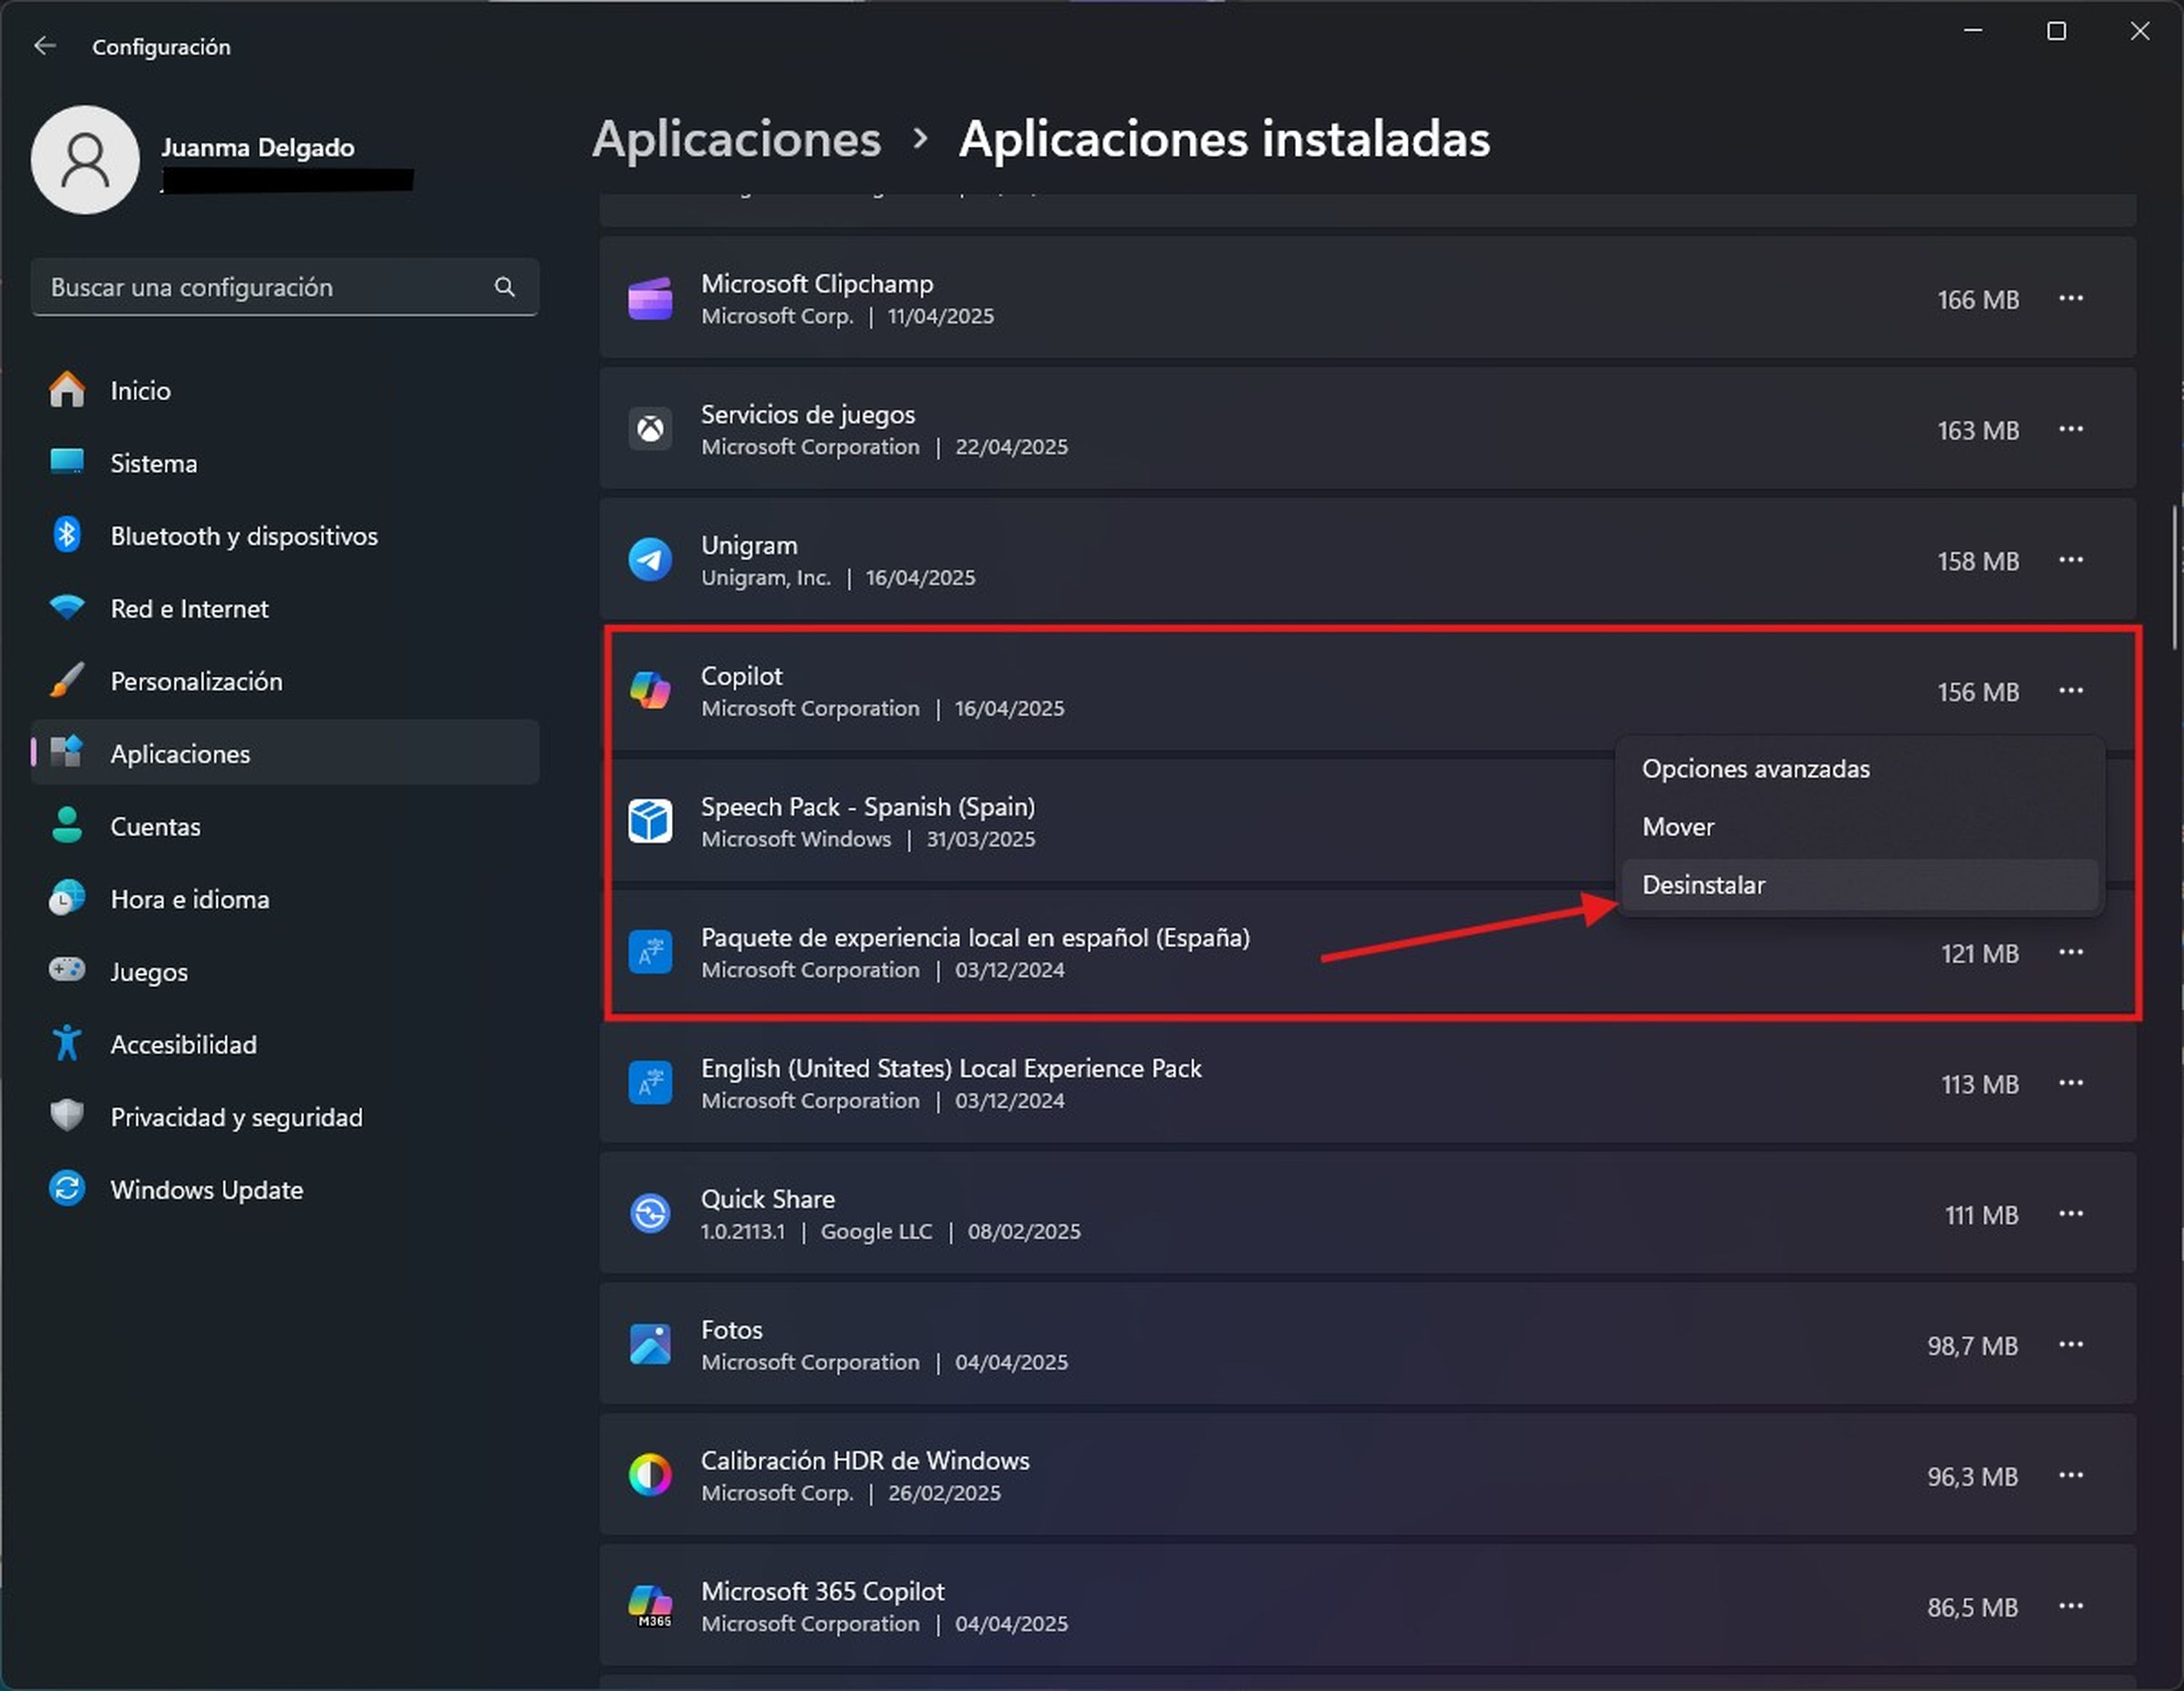The height and width of the screenshot is (1691, 2184).
Task: Expand options menu for Microsoft 365 Copilot
Action: tap(2071, 1606)
